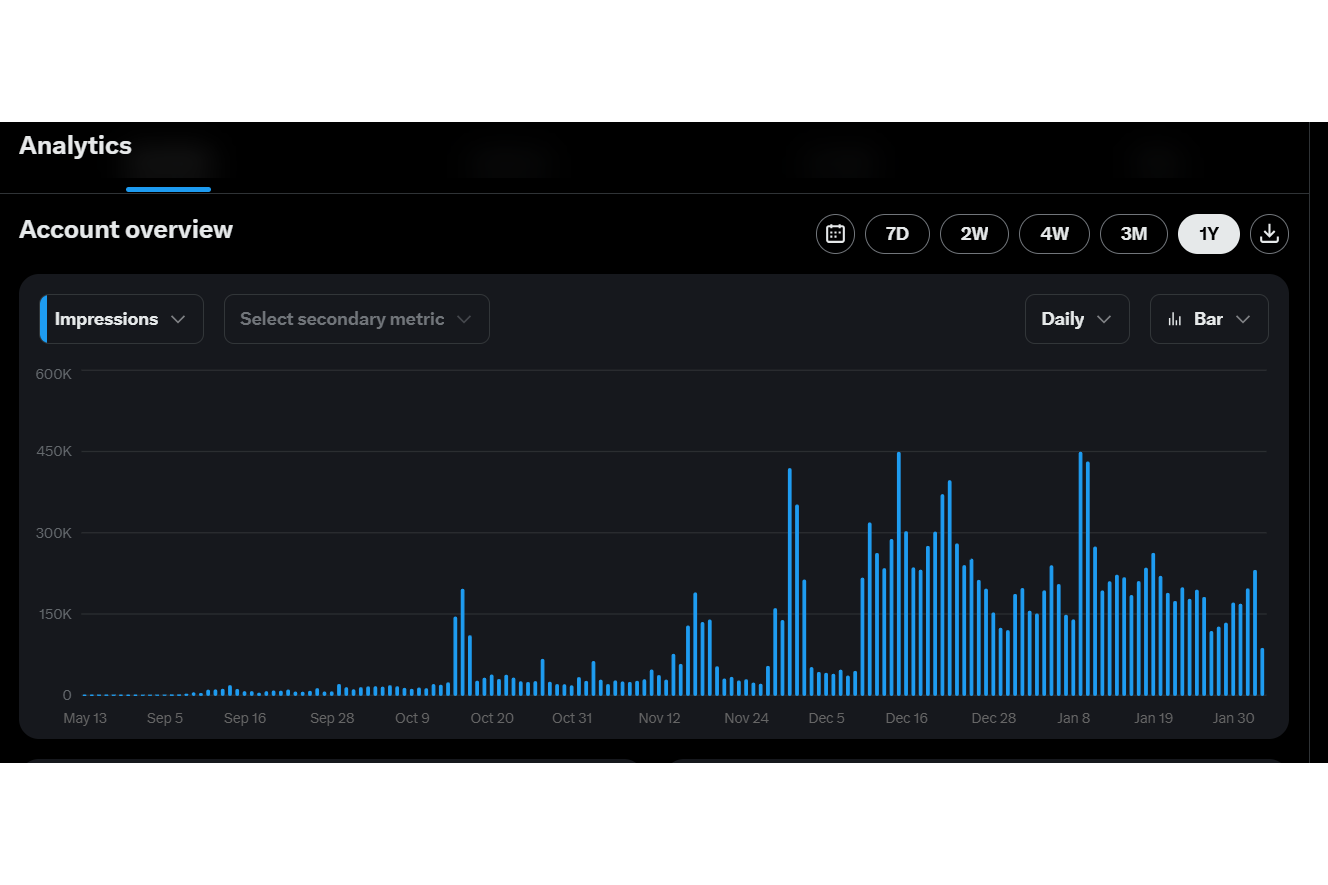
Task: Click the Oct 20 date label
Action: (492, 718)
